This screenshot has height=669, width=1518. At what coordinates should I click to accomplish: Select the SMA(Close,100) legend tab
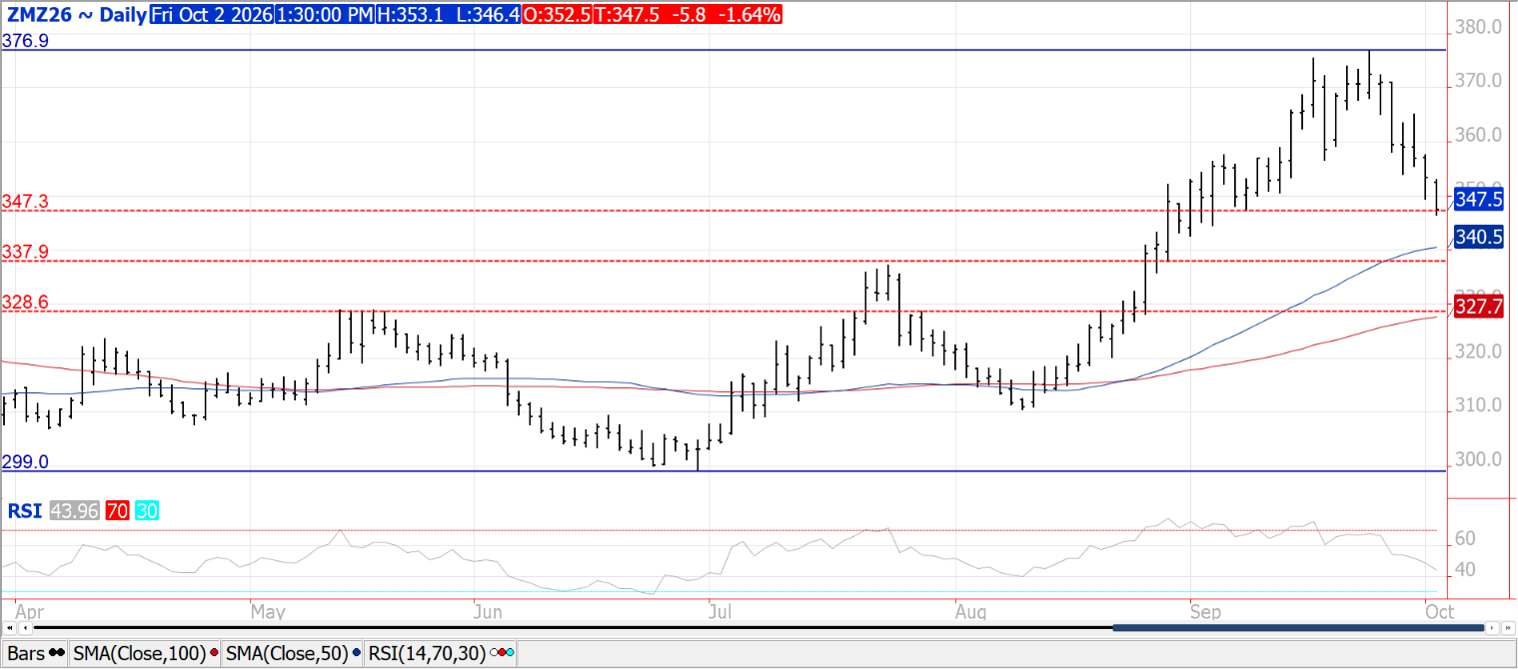click(145, 654)
